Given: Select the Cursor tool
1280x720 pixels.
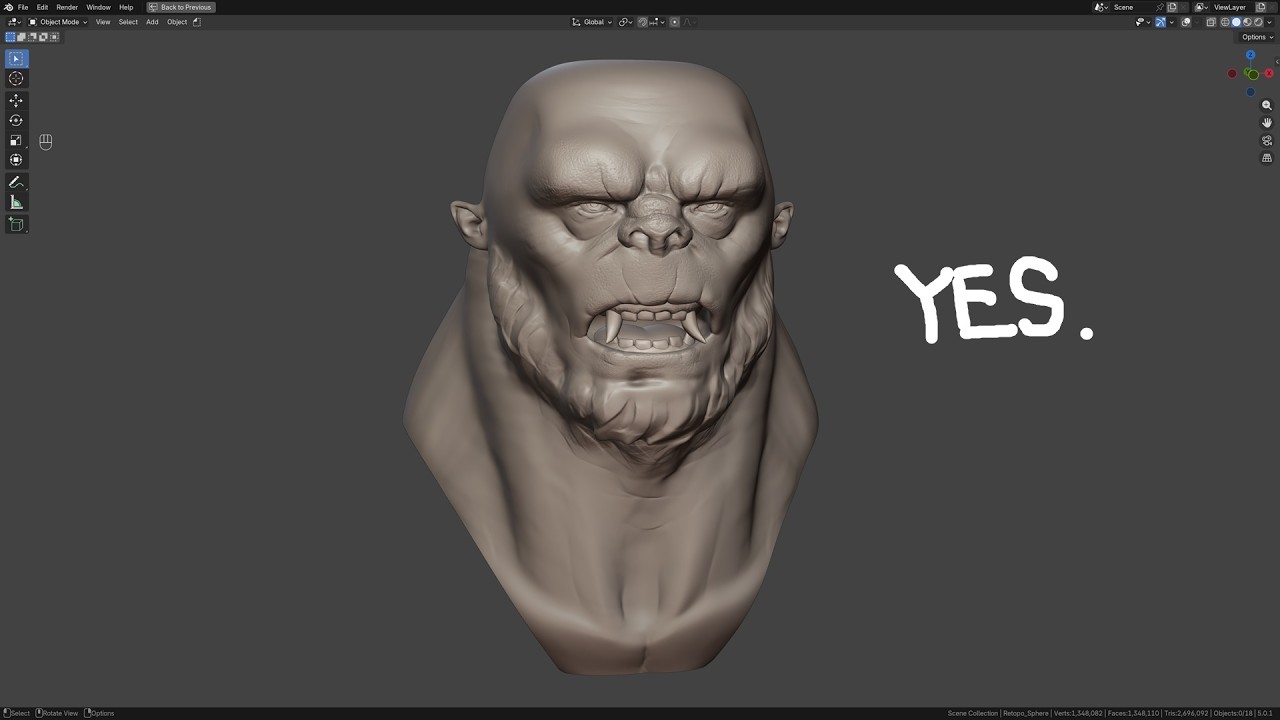Looking at the screenshot, I should 16,79.
